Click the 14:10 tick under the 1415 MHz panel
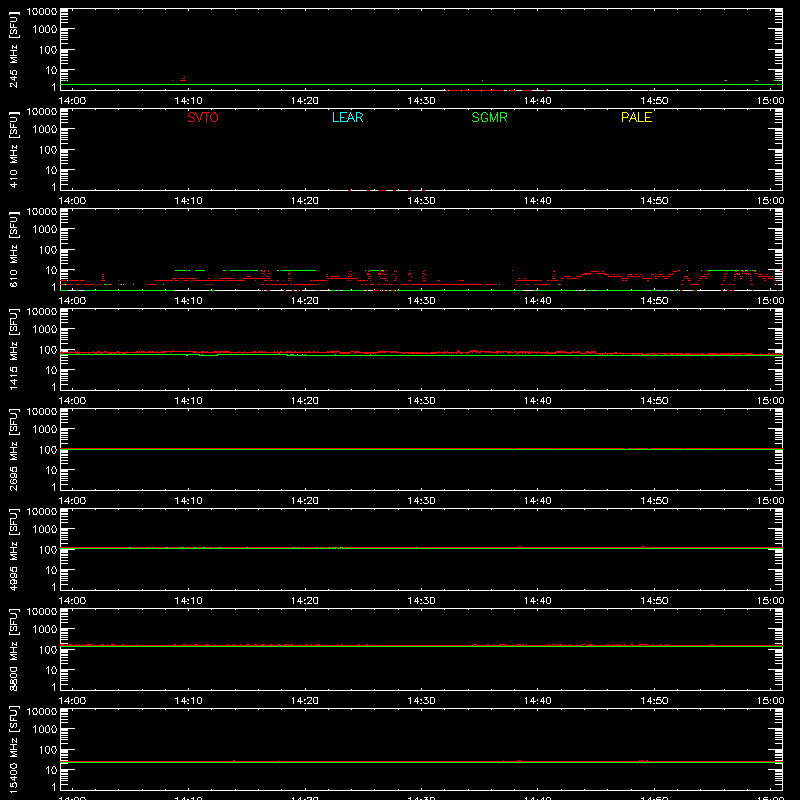The image size is (800, 800). pyautogui.click(x=188, y=401)
